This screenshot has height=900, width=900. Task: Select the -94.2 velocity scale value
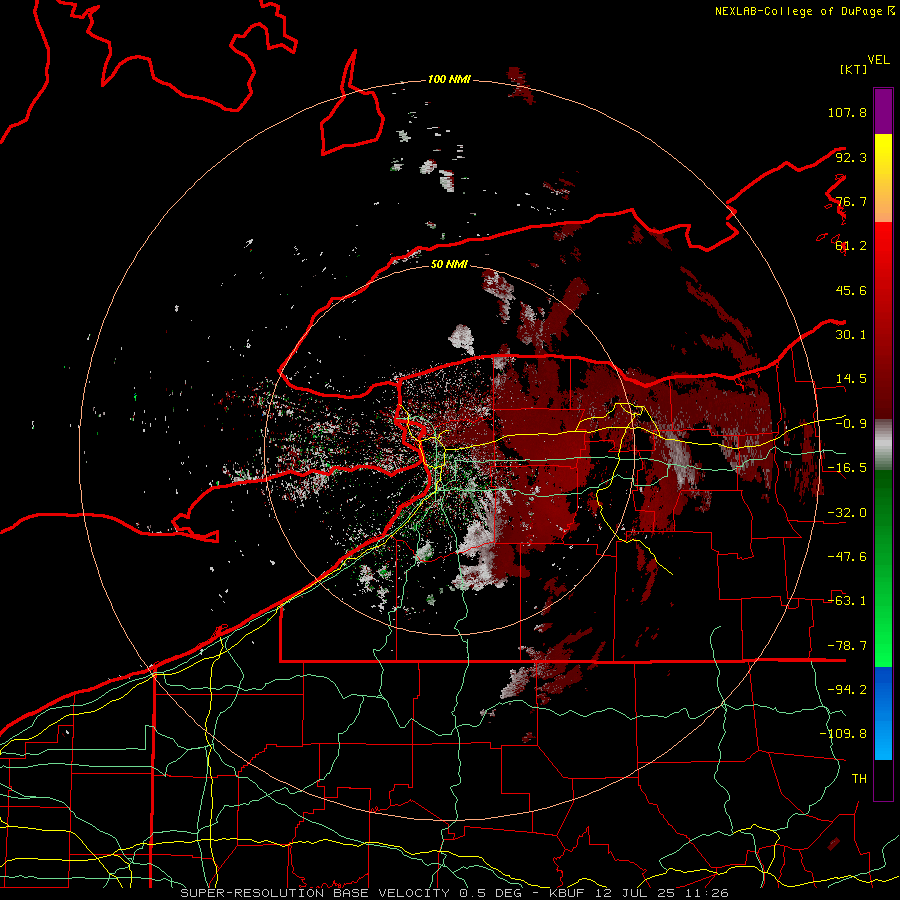click(847, 690)
